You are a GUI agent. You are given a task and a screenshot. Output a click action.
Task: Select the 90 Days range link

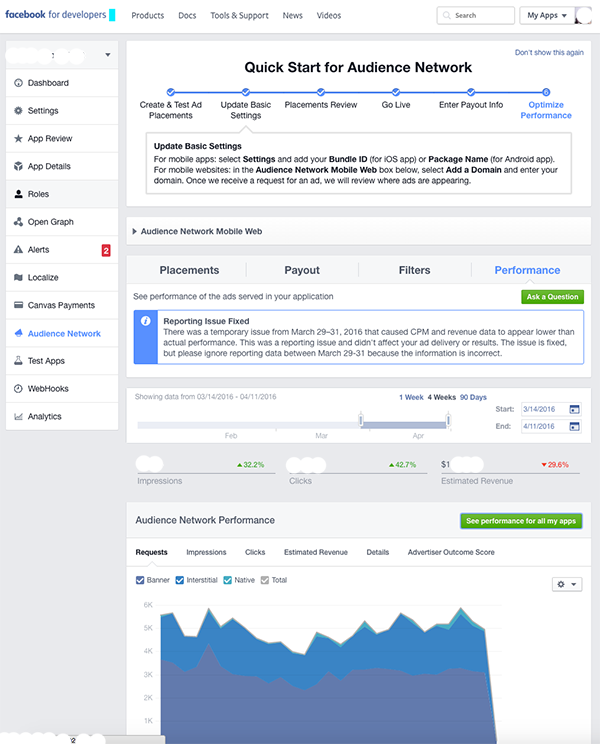point(473,397)
